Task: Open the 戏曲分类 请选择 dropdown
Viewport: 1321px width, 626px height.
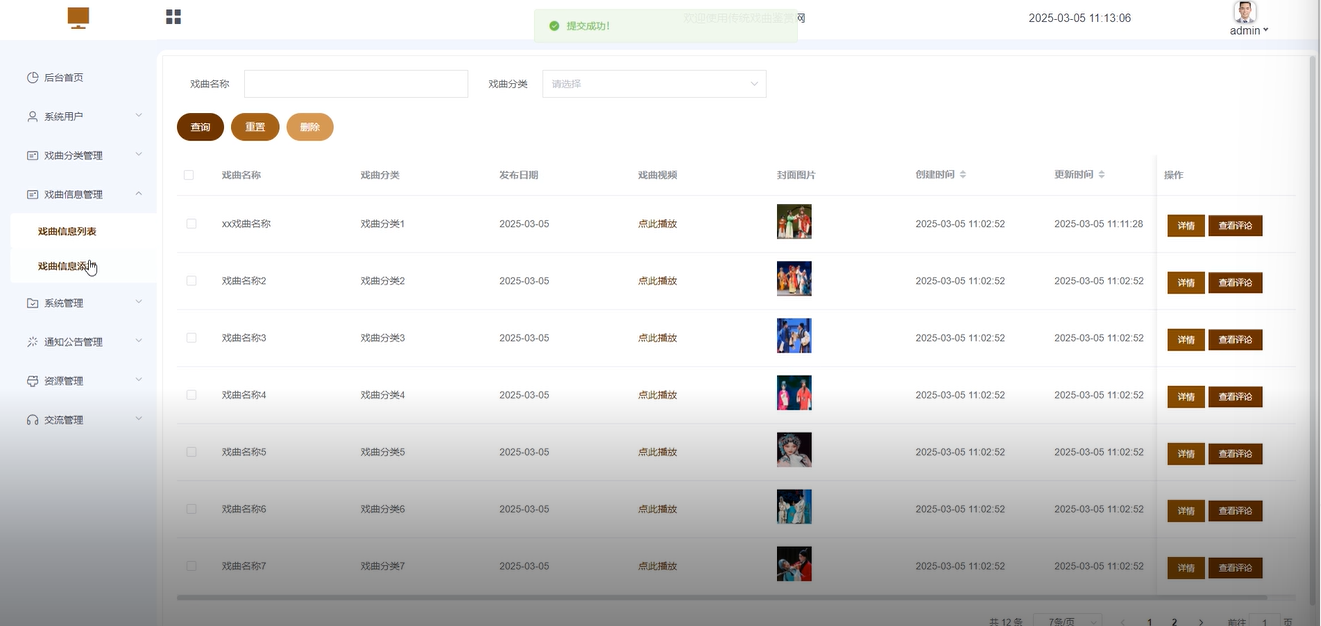Action: pos(654,84)
